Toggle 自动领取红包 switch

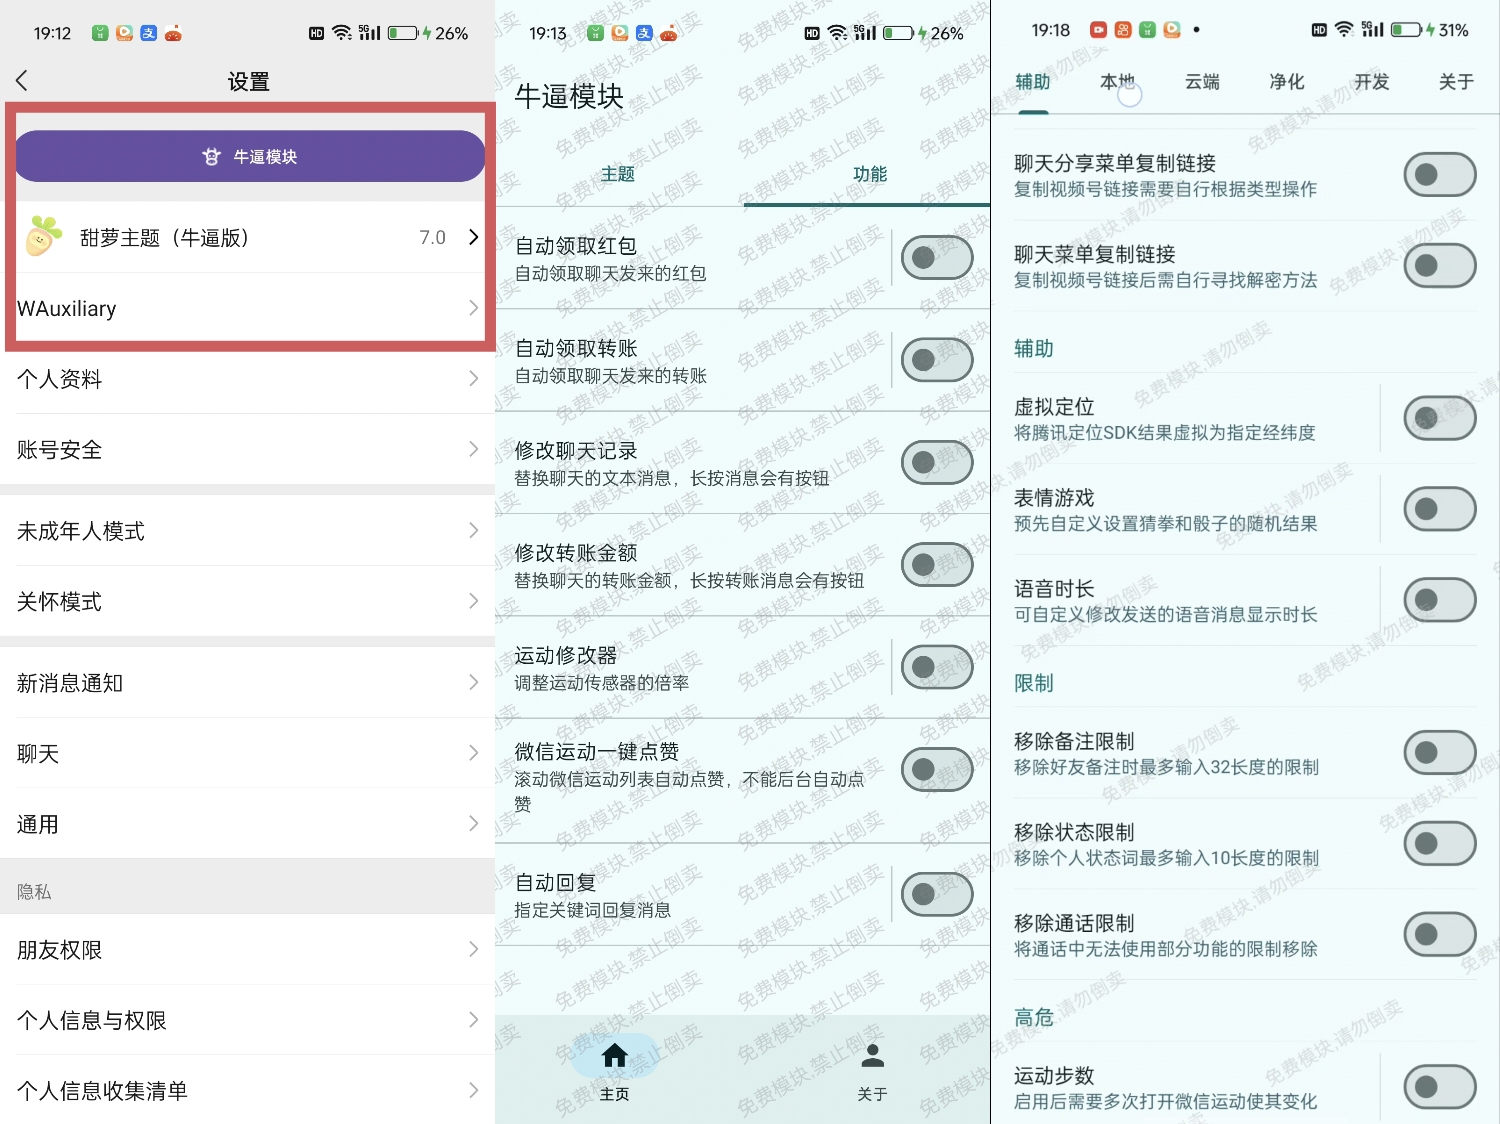click(937, 258)
